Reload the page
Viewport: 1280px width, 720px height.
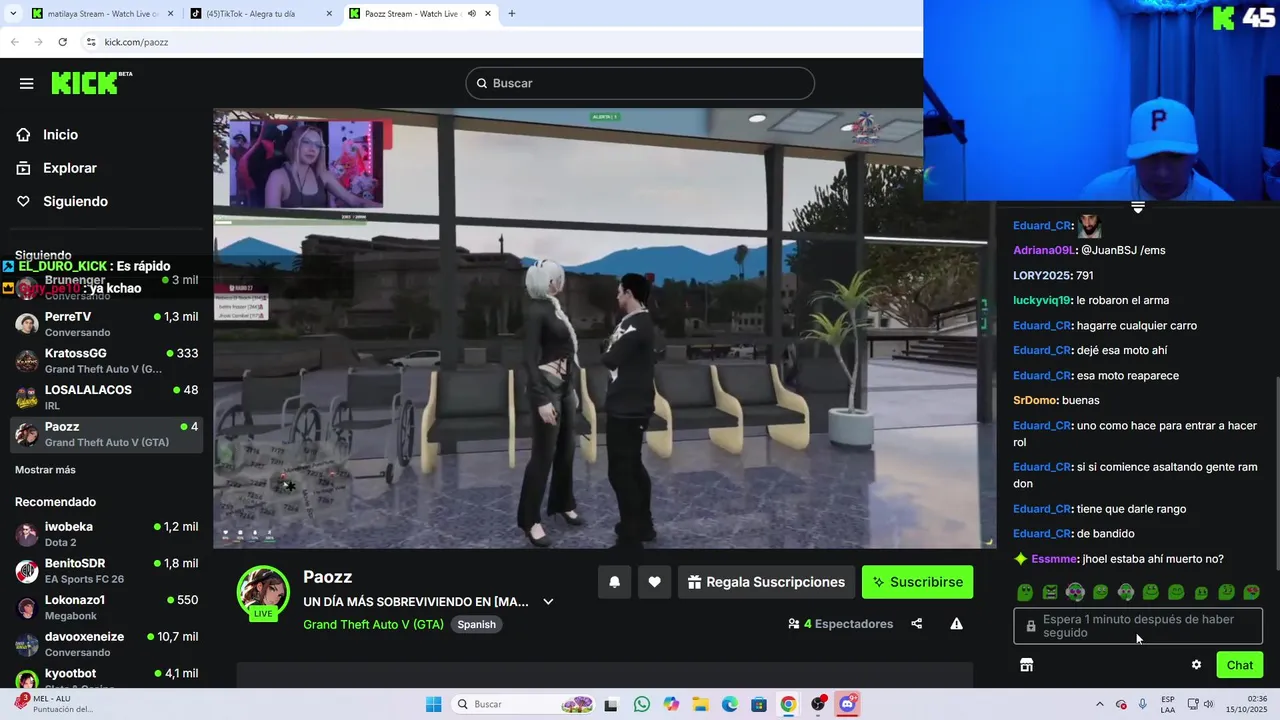[62, 42]
